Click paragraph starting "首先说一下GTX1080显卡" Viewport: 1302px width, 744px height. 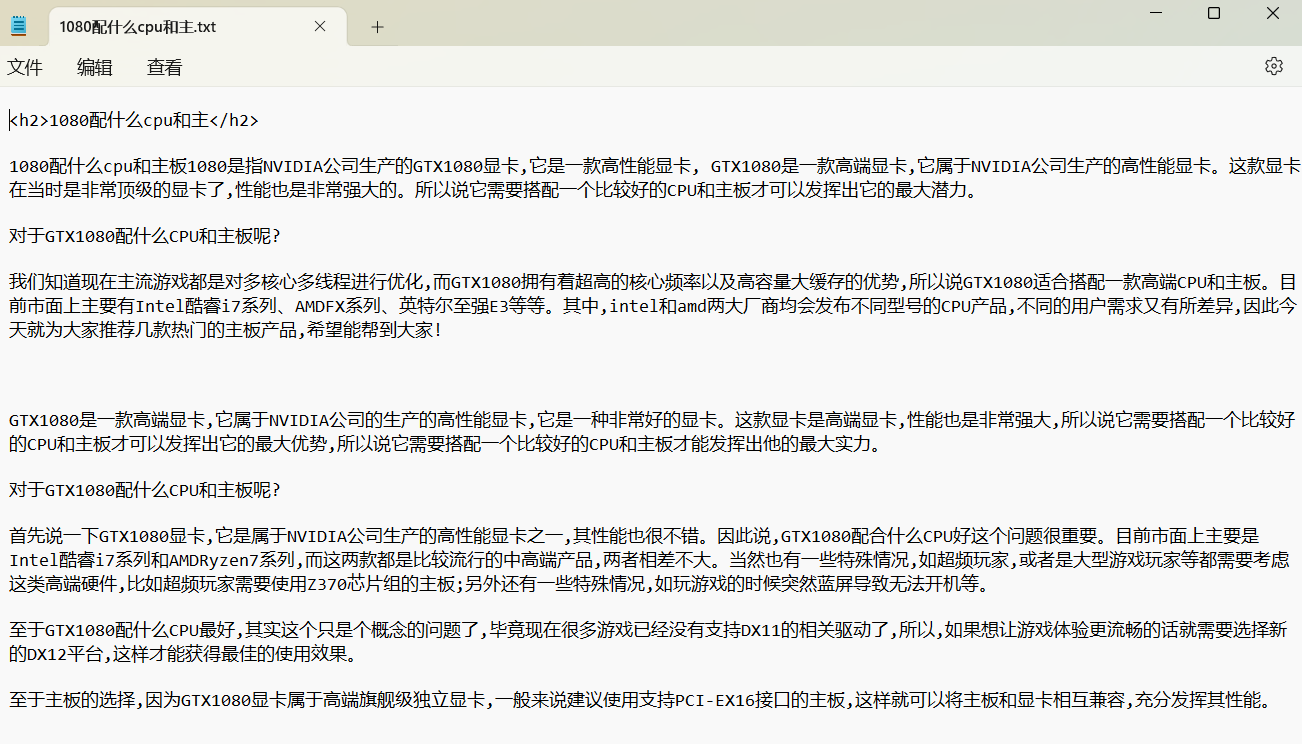pos(649,559)
